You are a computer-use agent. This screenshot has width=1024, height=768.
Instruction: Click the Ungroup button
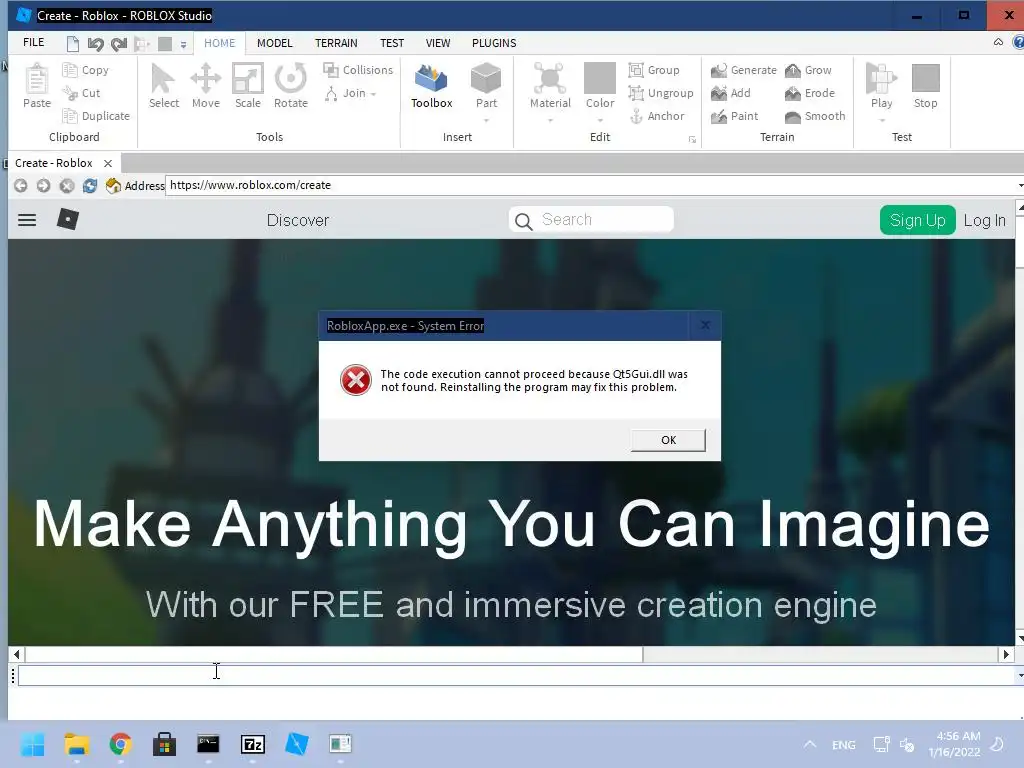(x=661, y=93)
